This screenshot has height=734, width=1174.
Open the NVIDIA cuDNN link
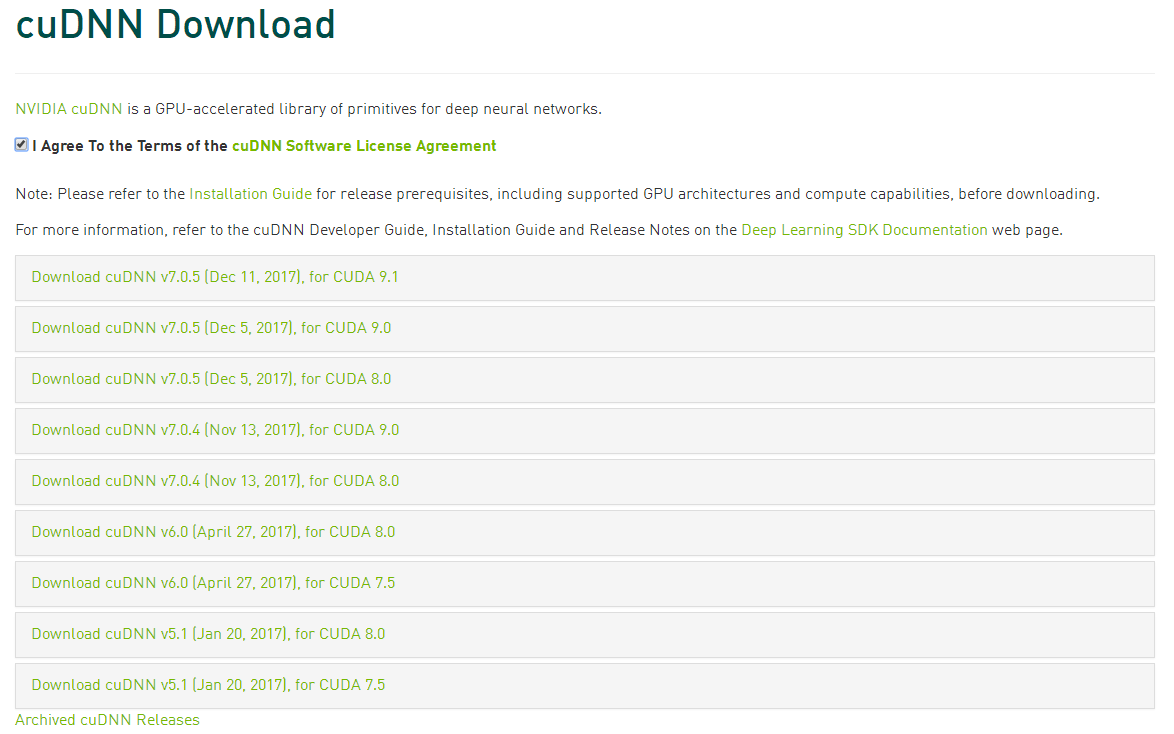[x=69, y=109]
